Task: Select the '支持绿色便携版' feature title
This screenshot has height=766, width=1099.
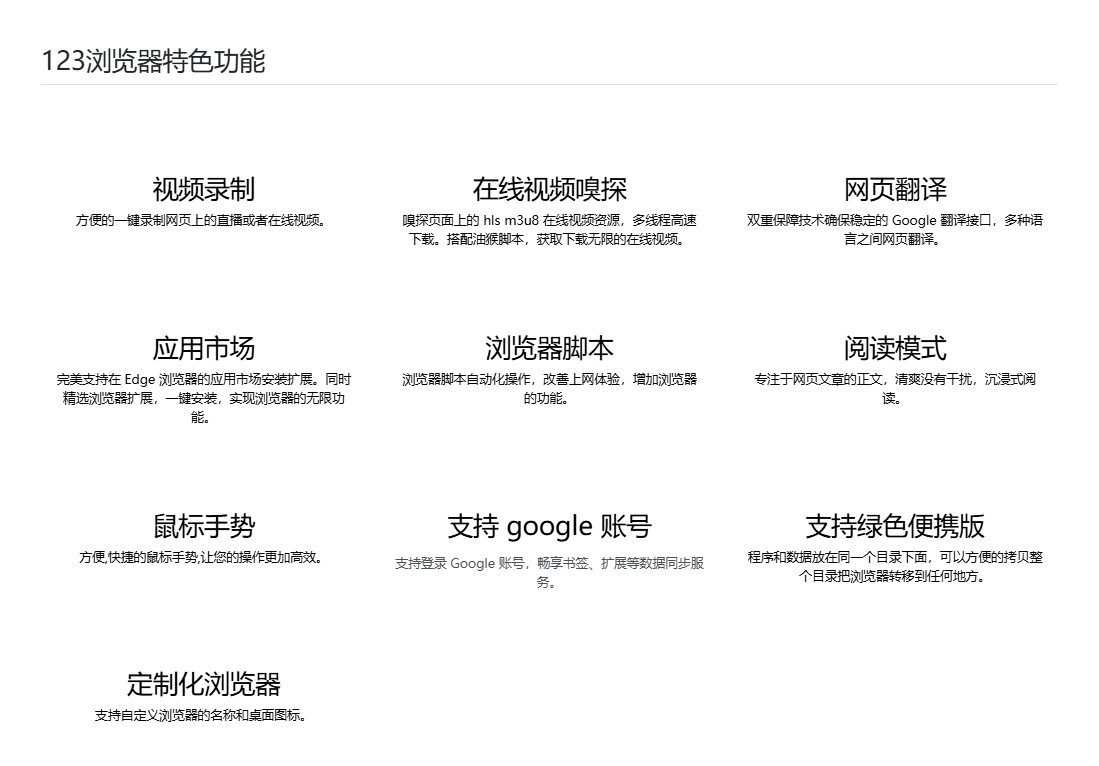Action: click(x=895, y=526)
